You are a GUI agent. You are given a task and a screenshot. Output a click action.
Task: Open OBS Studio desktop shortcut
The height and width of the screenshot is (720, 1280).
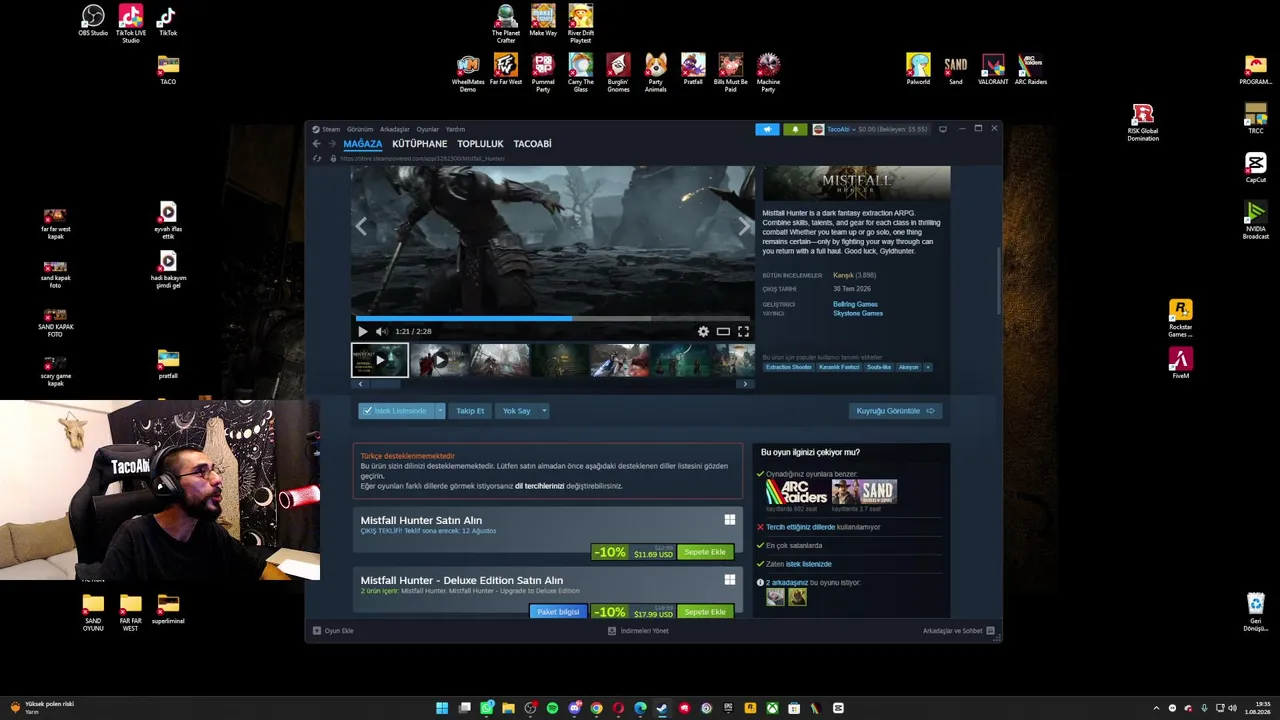(x=93, y=20)
